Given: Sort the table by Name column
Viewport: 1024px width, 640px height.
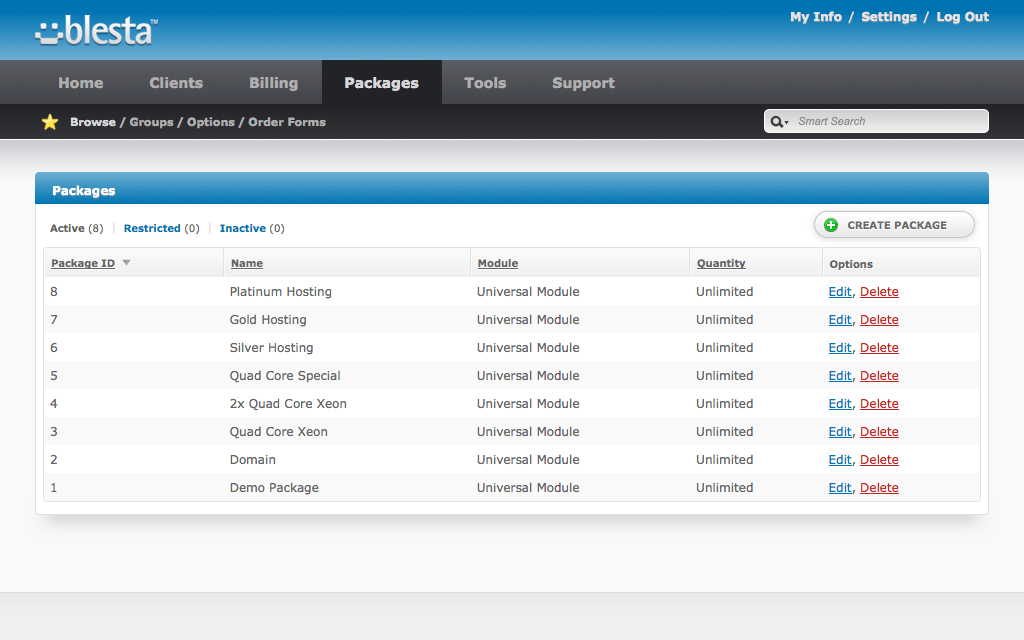Looking at the screenshot, I should click(x=247, y=264).
